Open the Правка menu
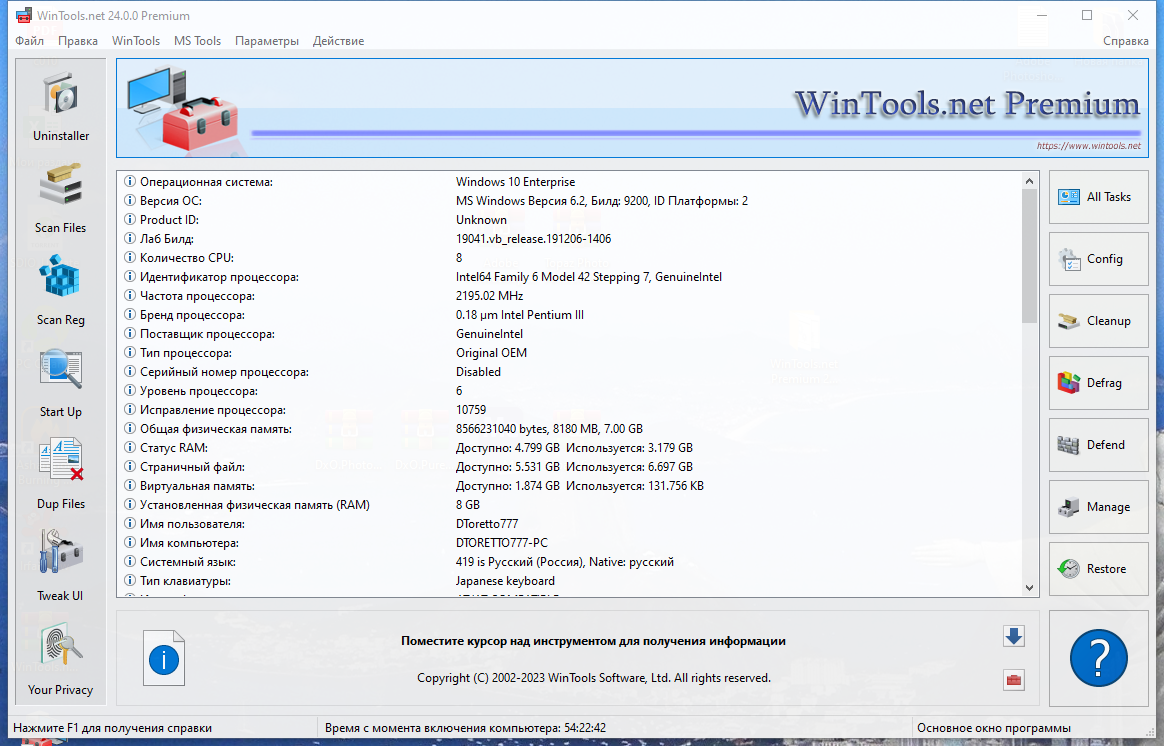 click(x=78, y=41)
